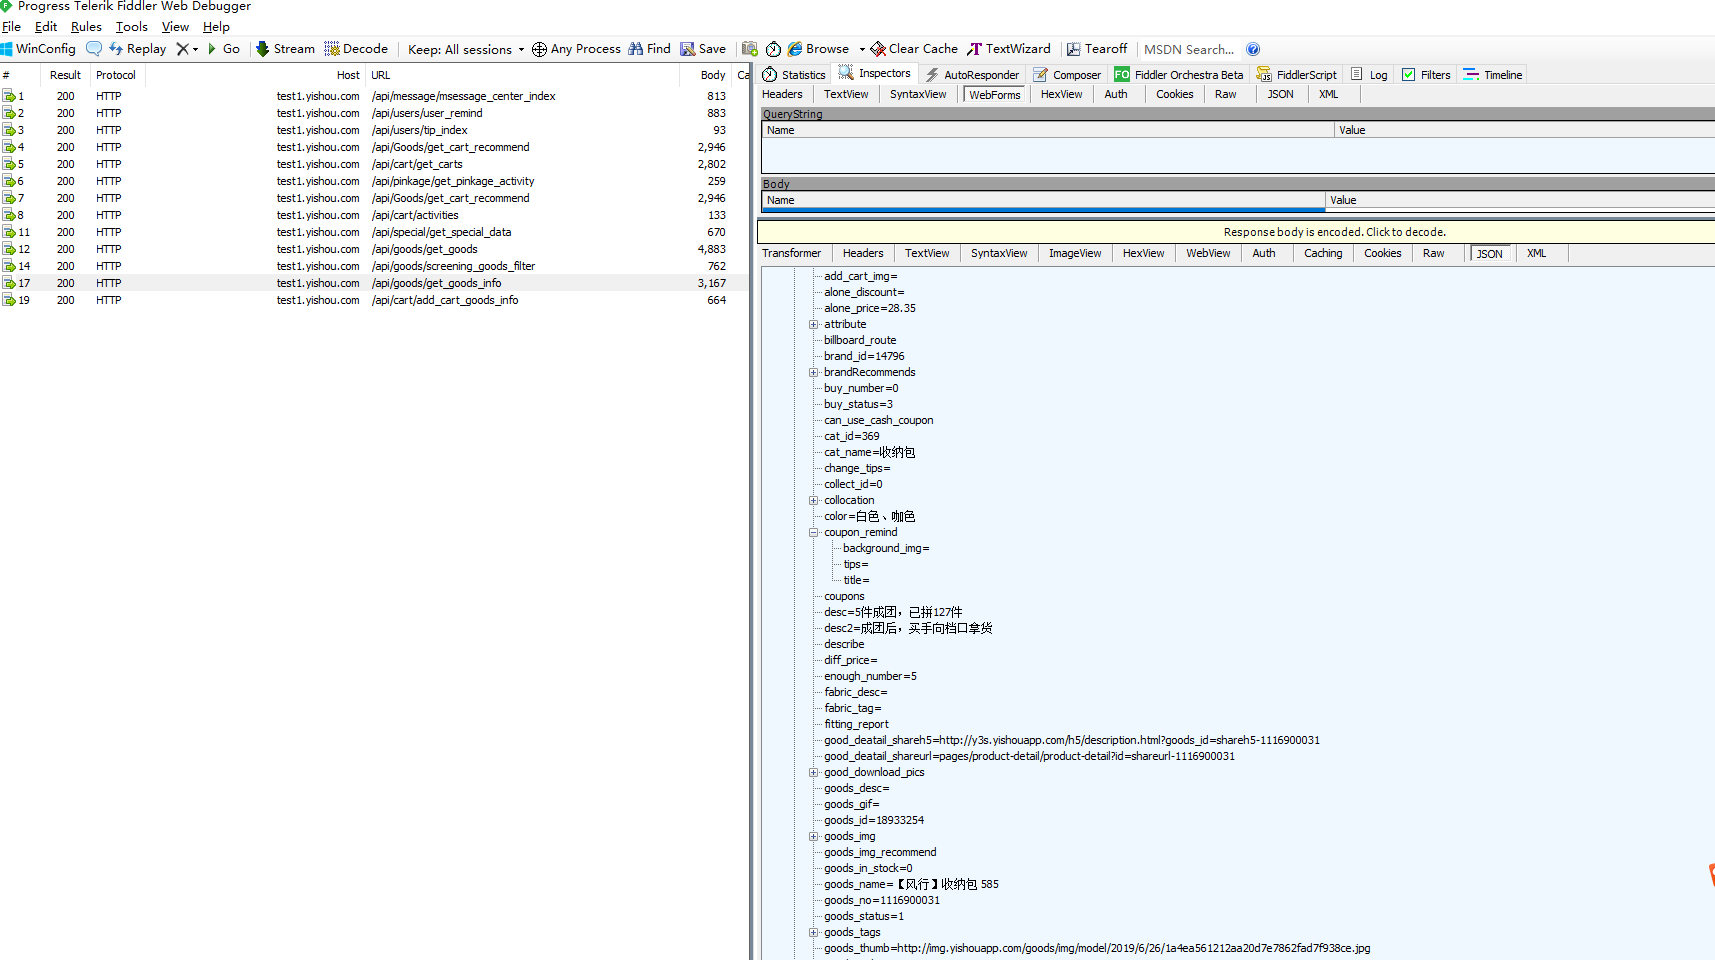Sort sessions by Body column header
The width and height of the screenshot is (1715, 960).
pos(706,75)
